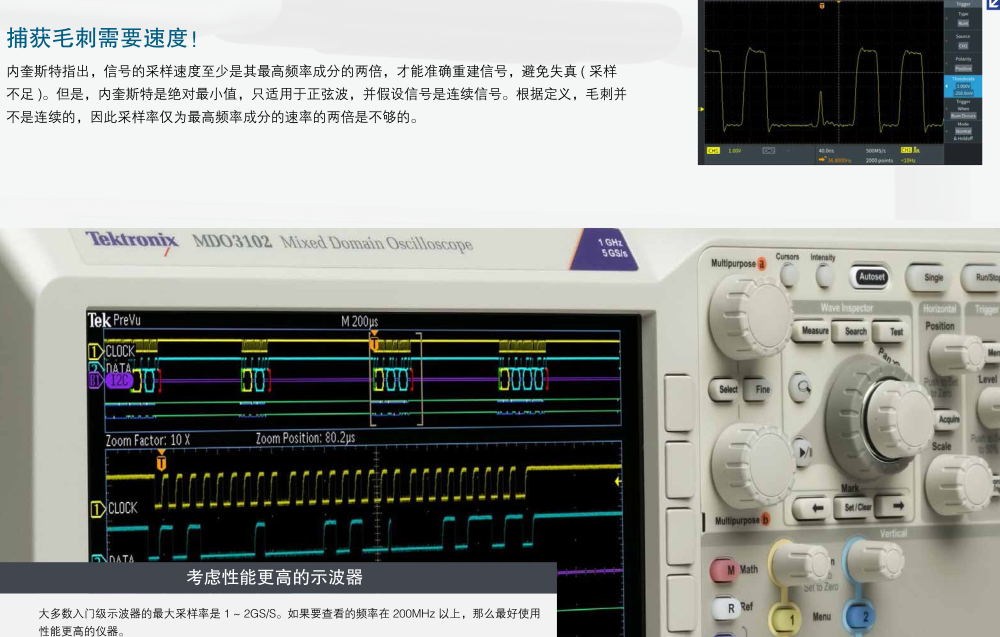Click the "M 200µs" timebase readout

(359, 321)
